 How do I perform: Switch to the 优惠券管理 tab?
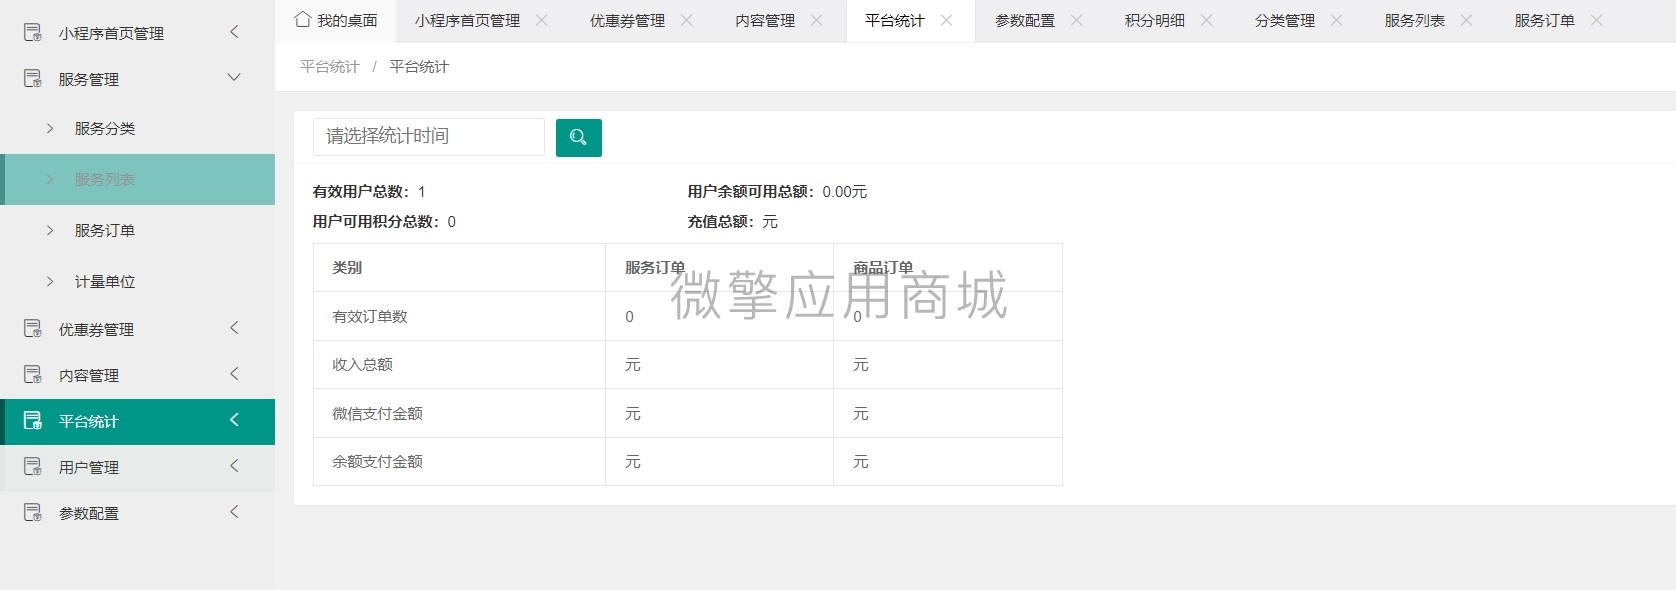coord(627,21)
